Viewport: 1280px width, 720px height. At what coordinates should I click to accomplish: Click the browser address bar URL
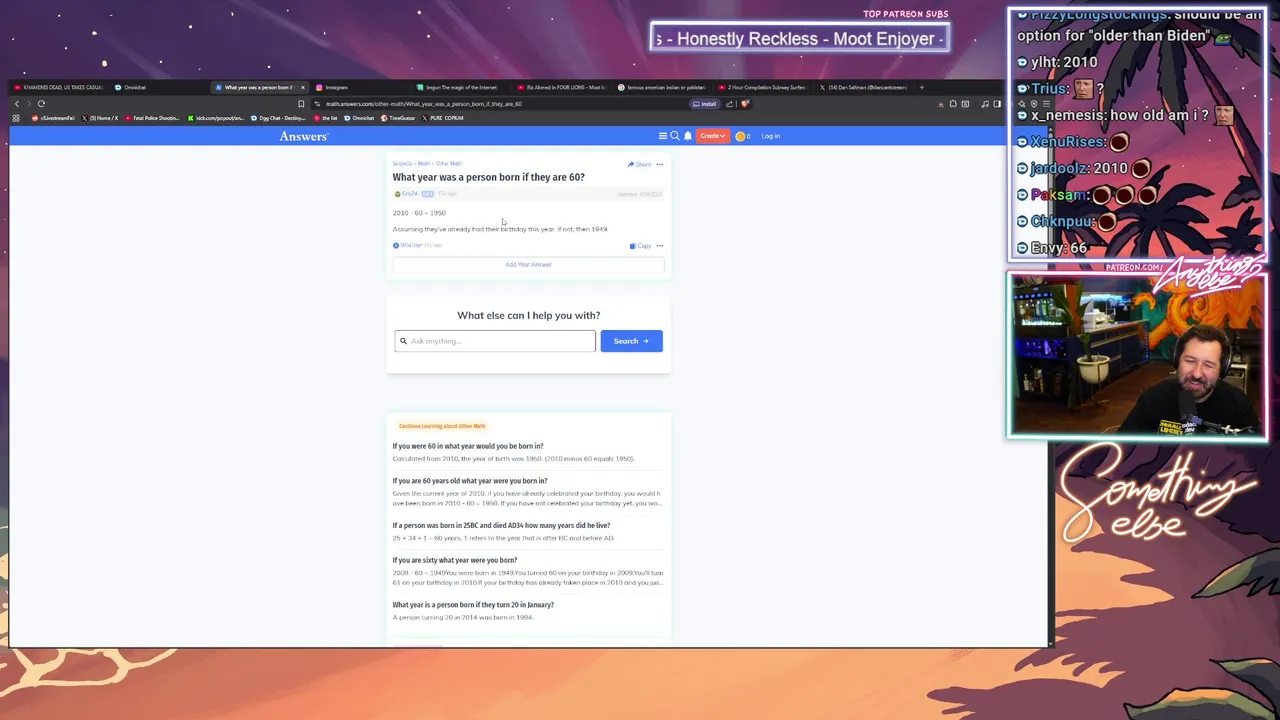pyautogui.click(x=423, y=104)
